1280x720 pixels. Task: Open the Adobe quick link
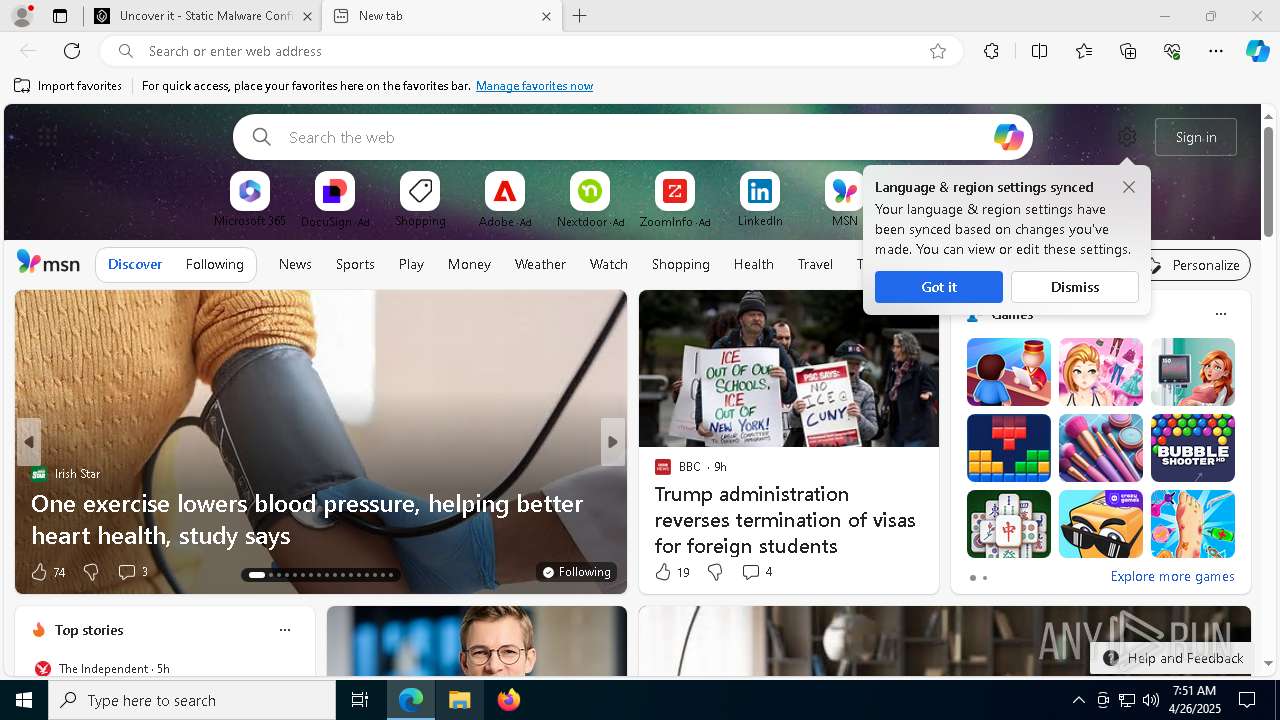[505, 199]
